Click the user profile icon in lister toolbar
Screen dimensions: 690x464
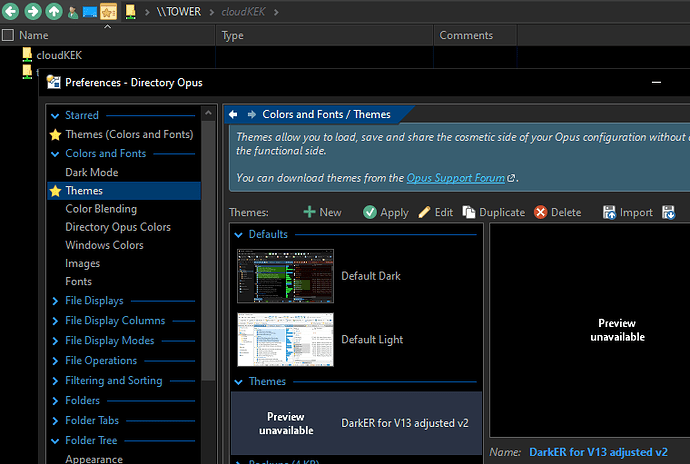click(x=73, y=12)
